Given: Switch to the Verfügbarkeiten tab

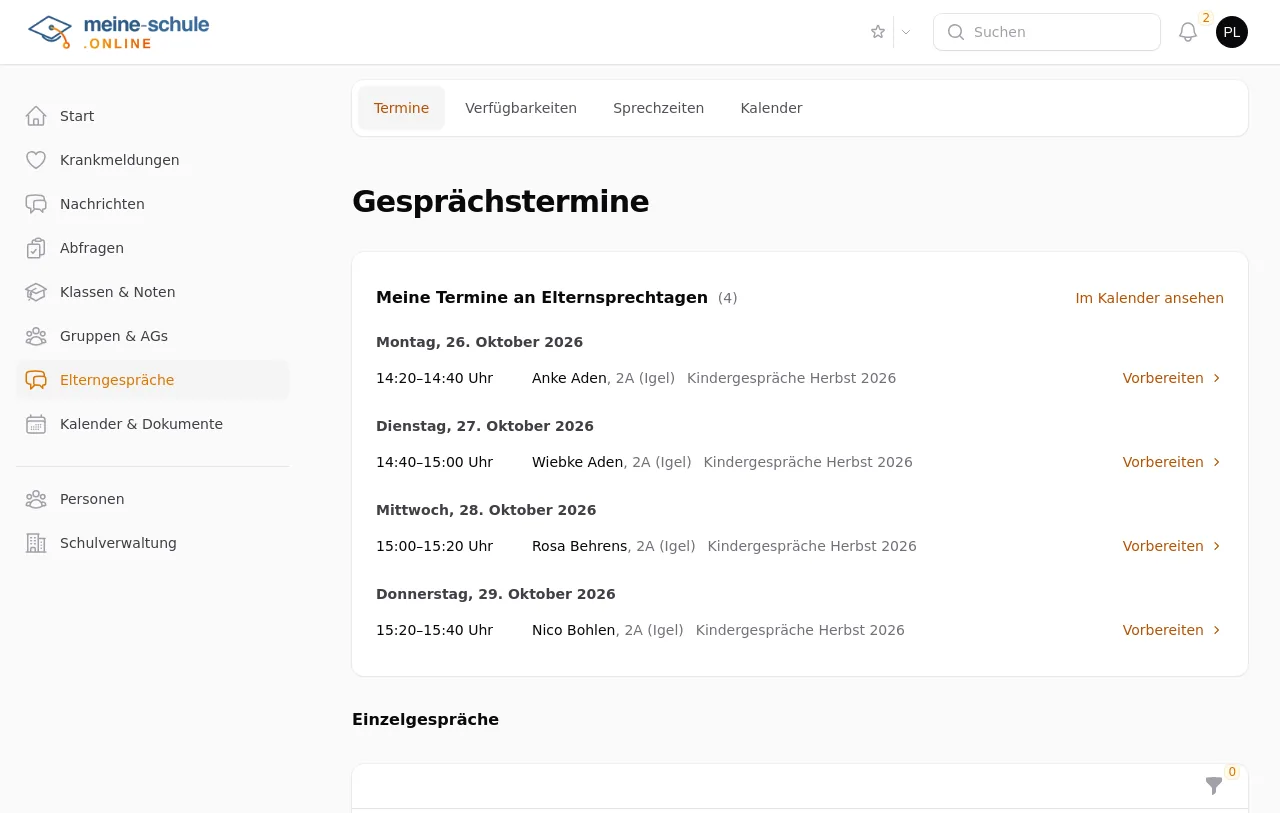Looking at the screenshot, I should pyautogui.click(x=521, y=108).
